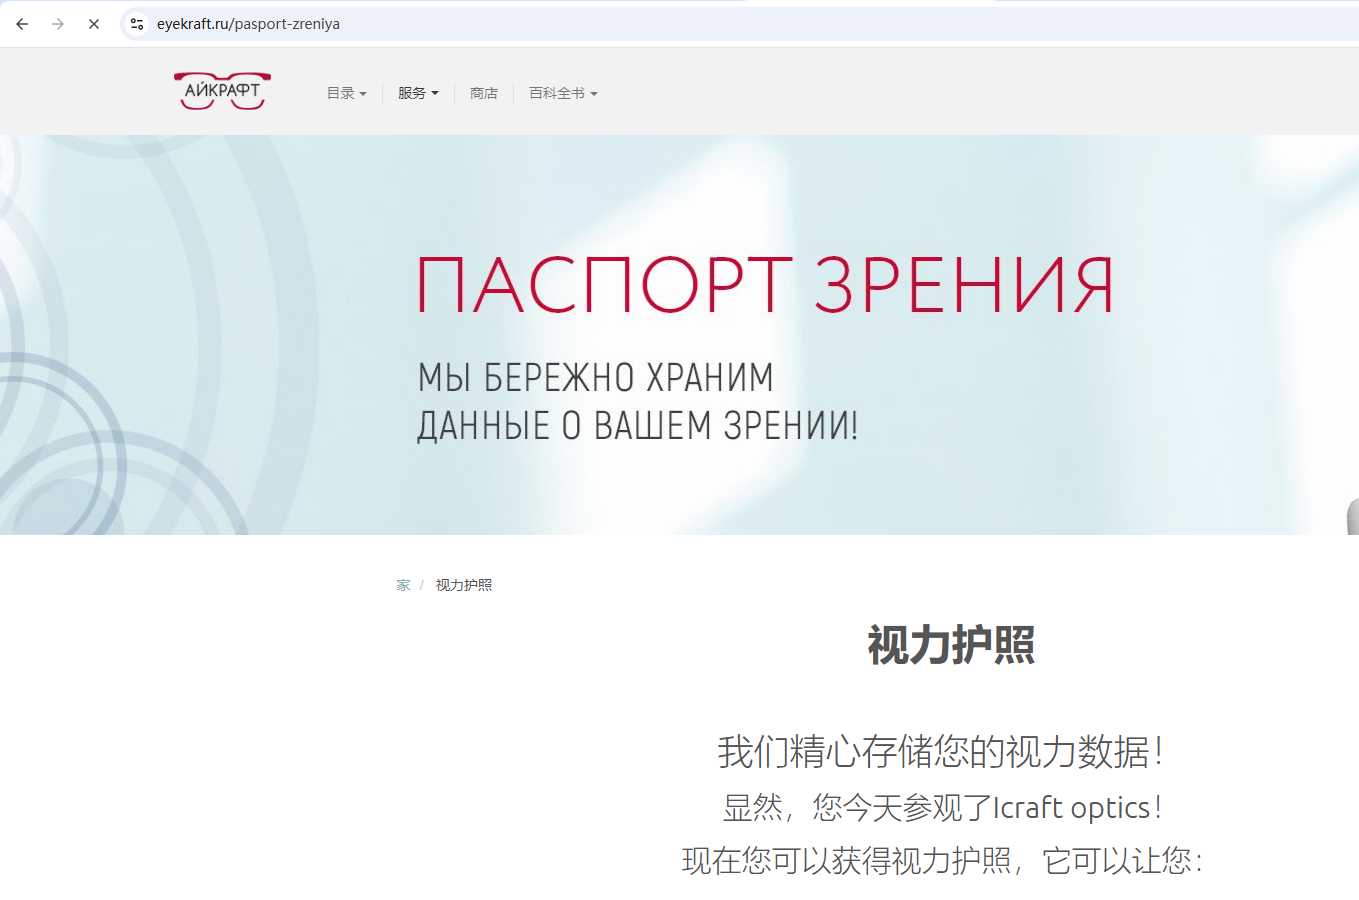Viewport: 1359px width, 900px height.
Task: Expand the 服务 menu
Action: [418, 93]
